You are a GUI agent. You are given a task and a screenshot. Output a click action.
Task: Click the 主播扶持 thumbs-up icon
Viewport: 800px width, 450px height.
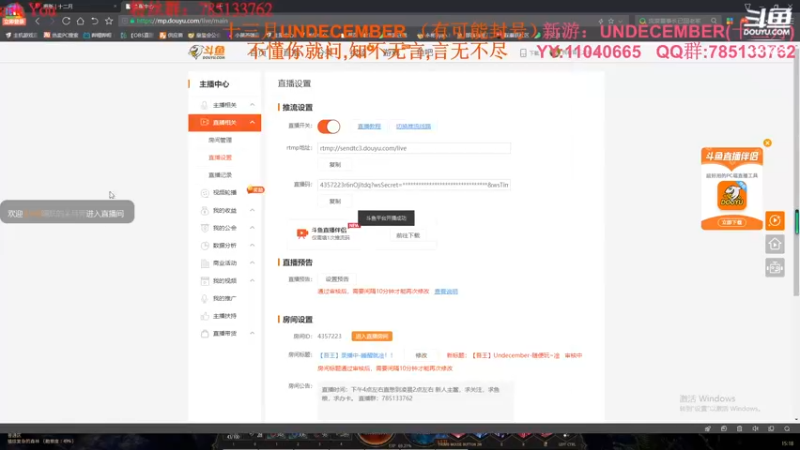(205, 316)
